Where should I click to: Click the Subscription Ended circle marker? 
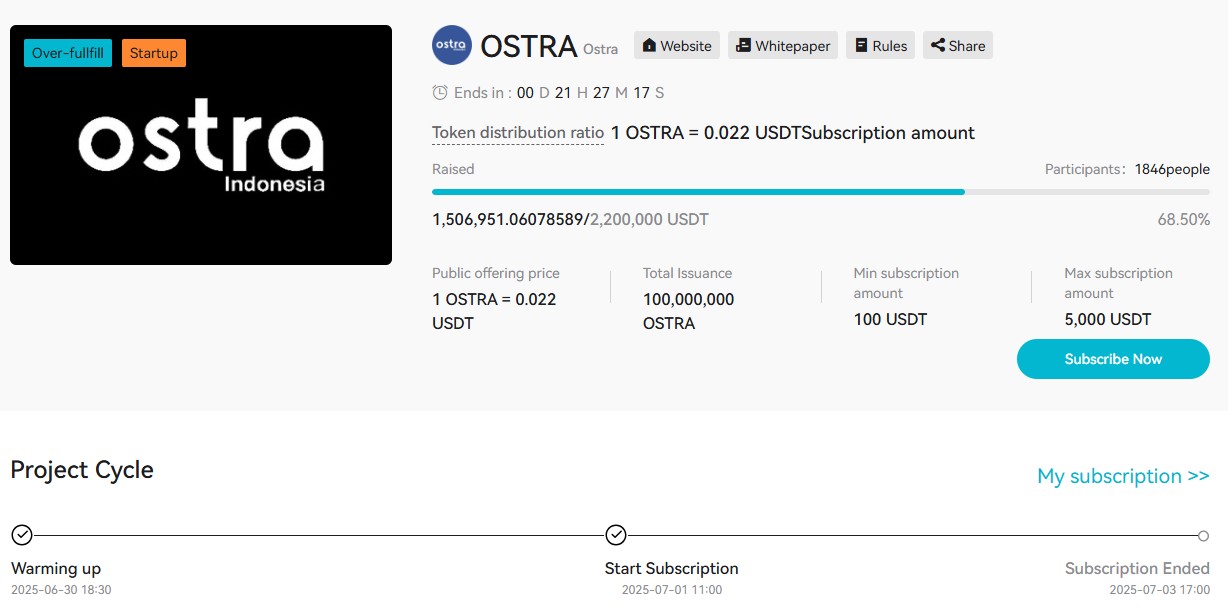click(1204, 536)
